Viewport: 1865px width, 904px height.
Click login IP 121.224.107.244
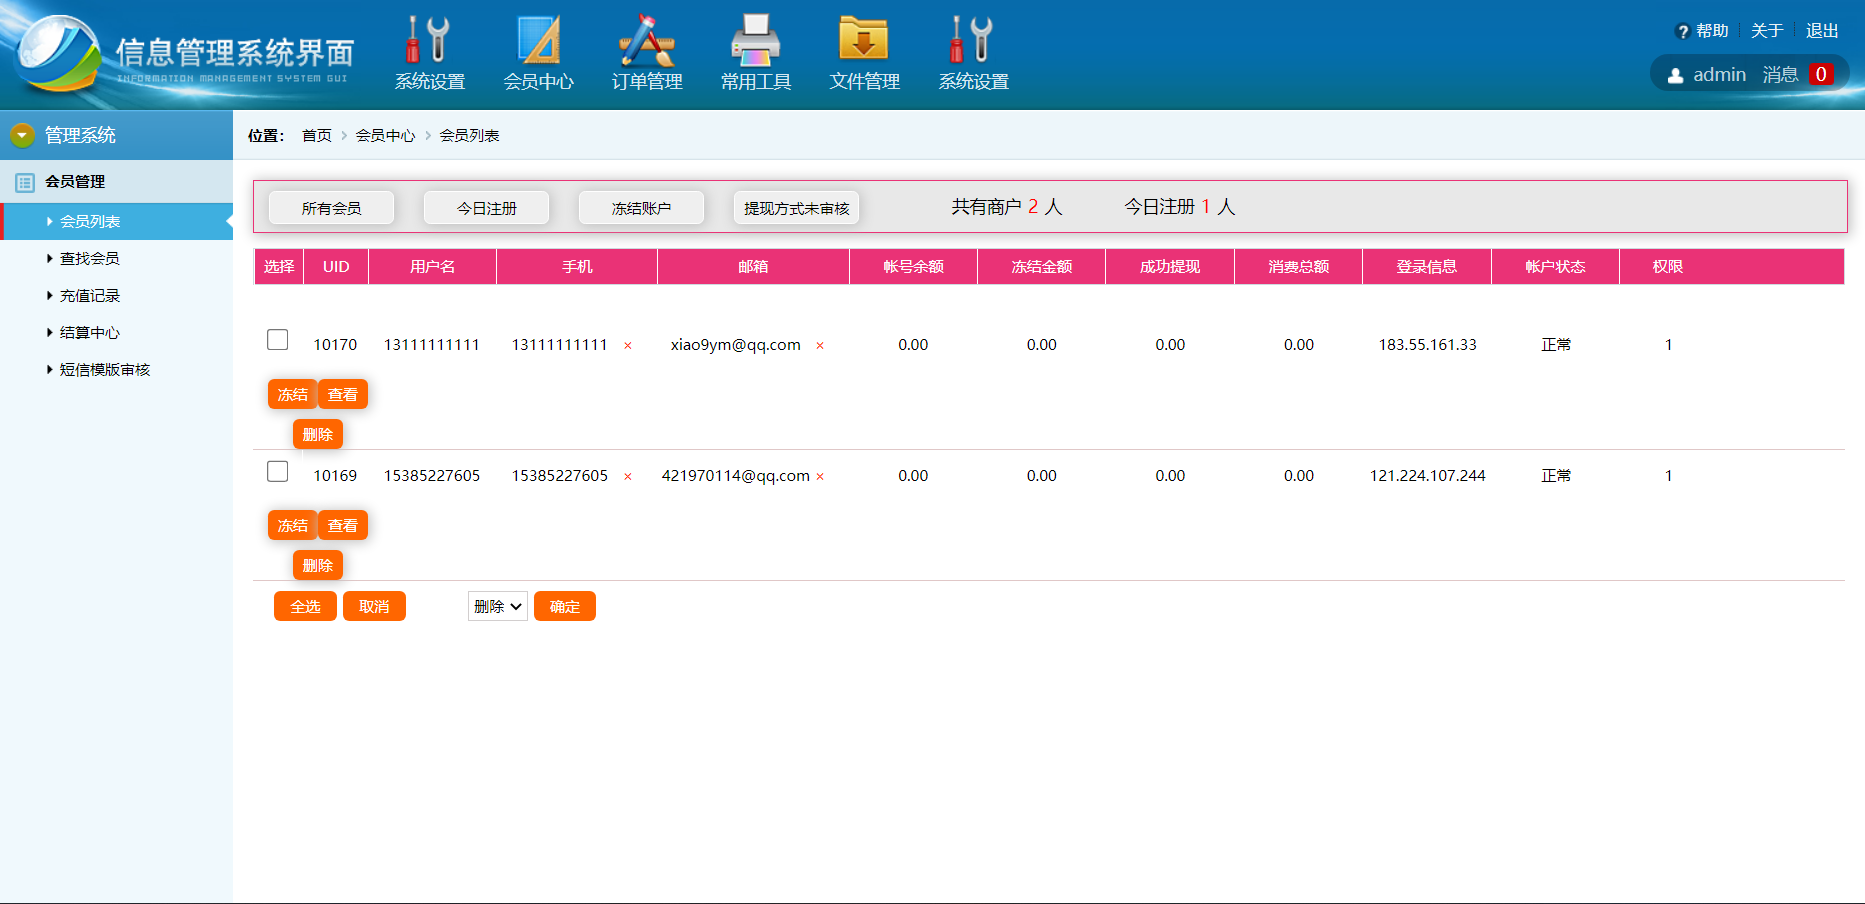(x=1427, y=475)
